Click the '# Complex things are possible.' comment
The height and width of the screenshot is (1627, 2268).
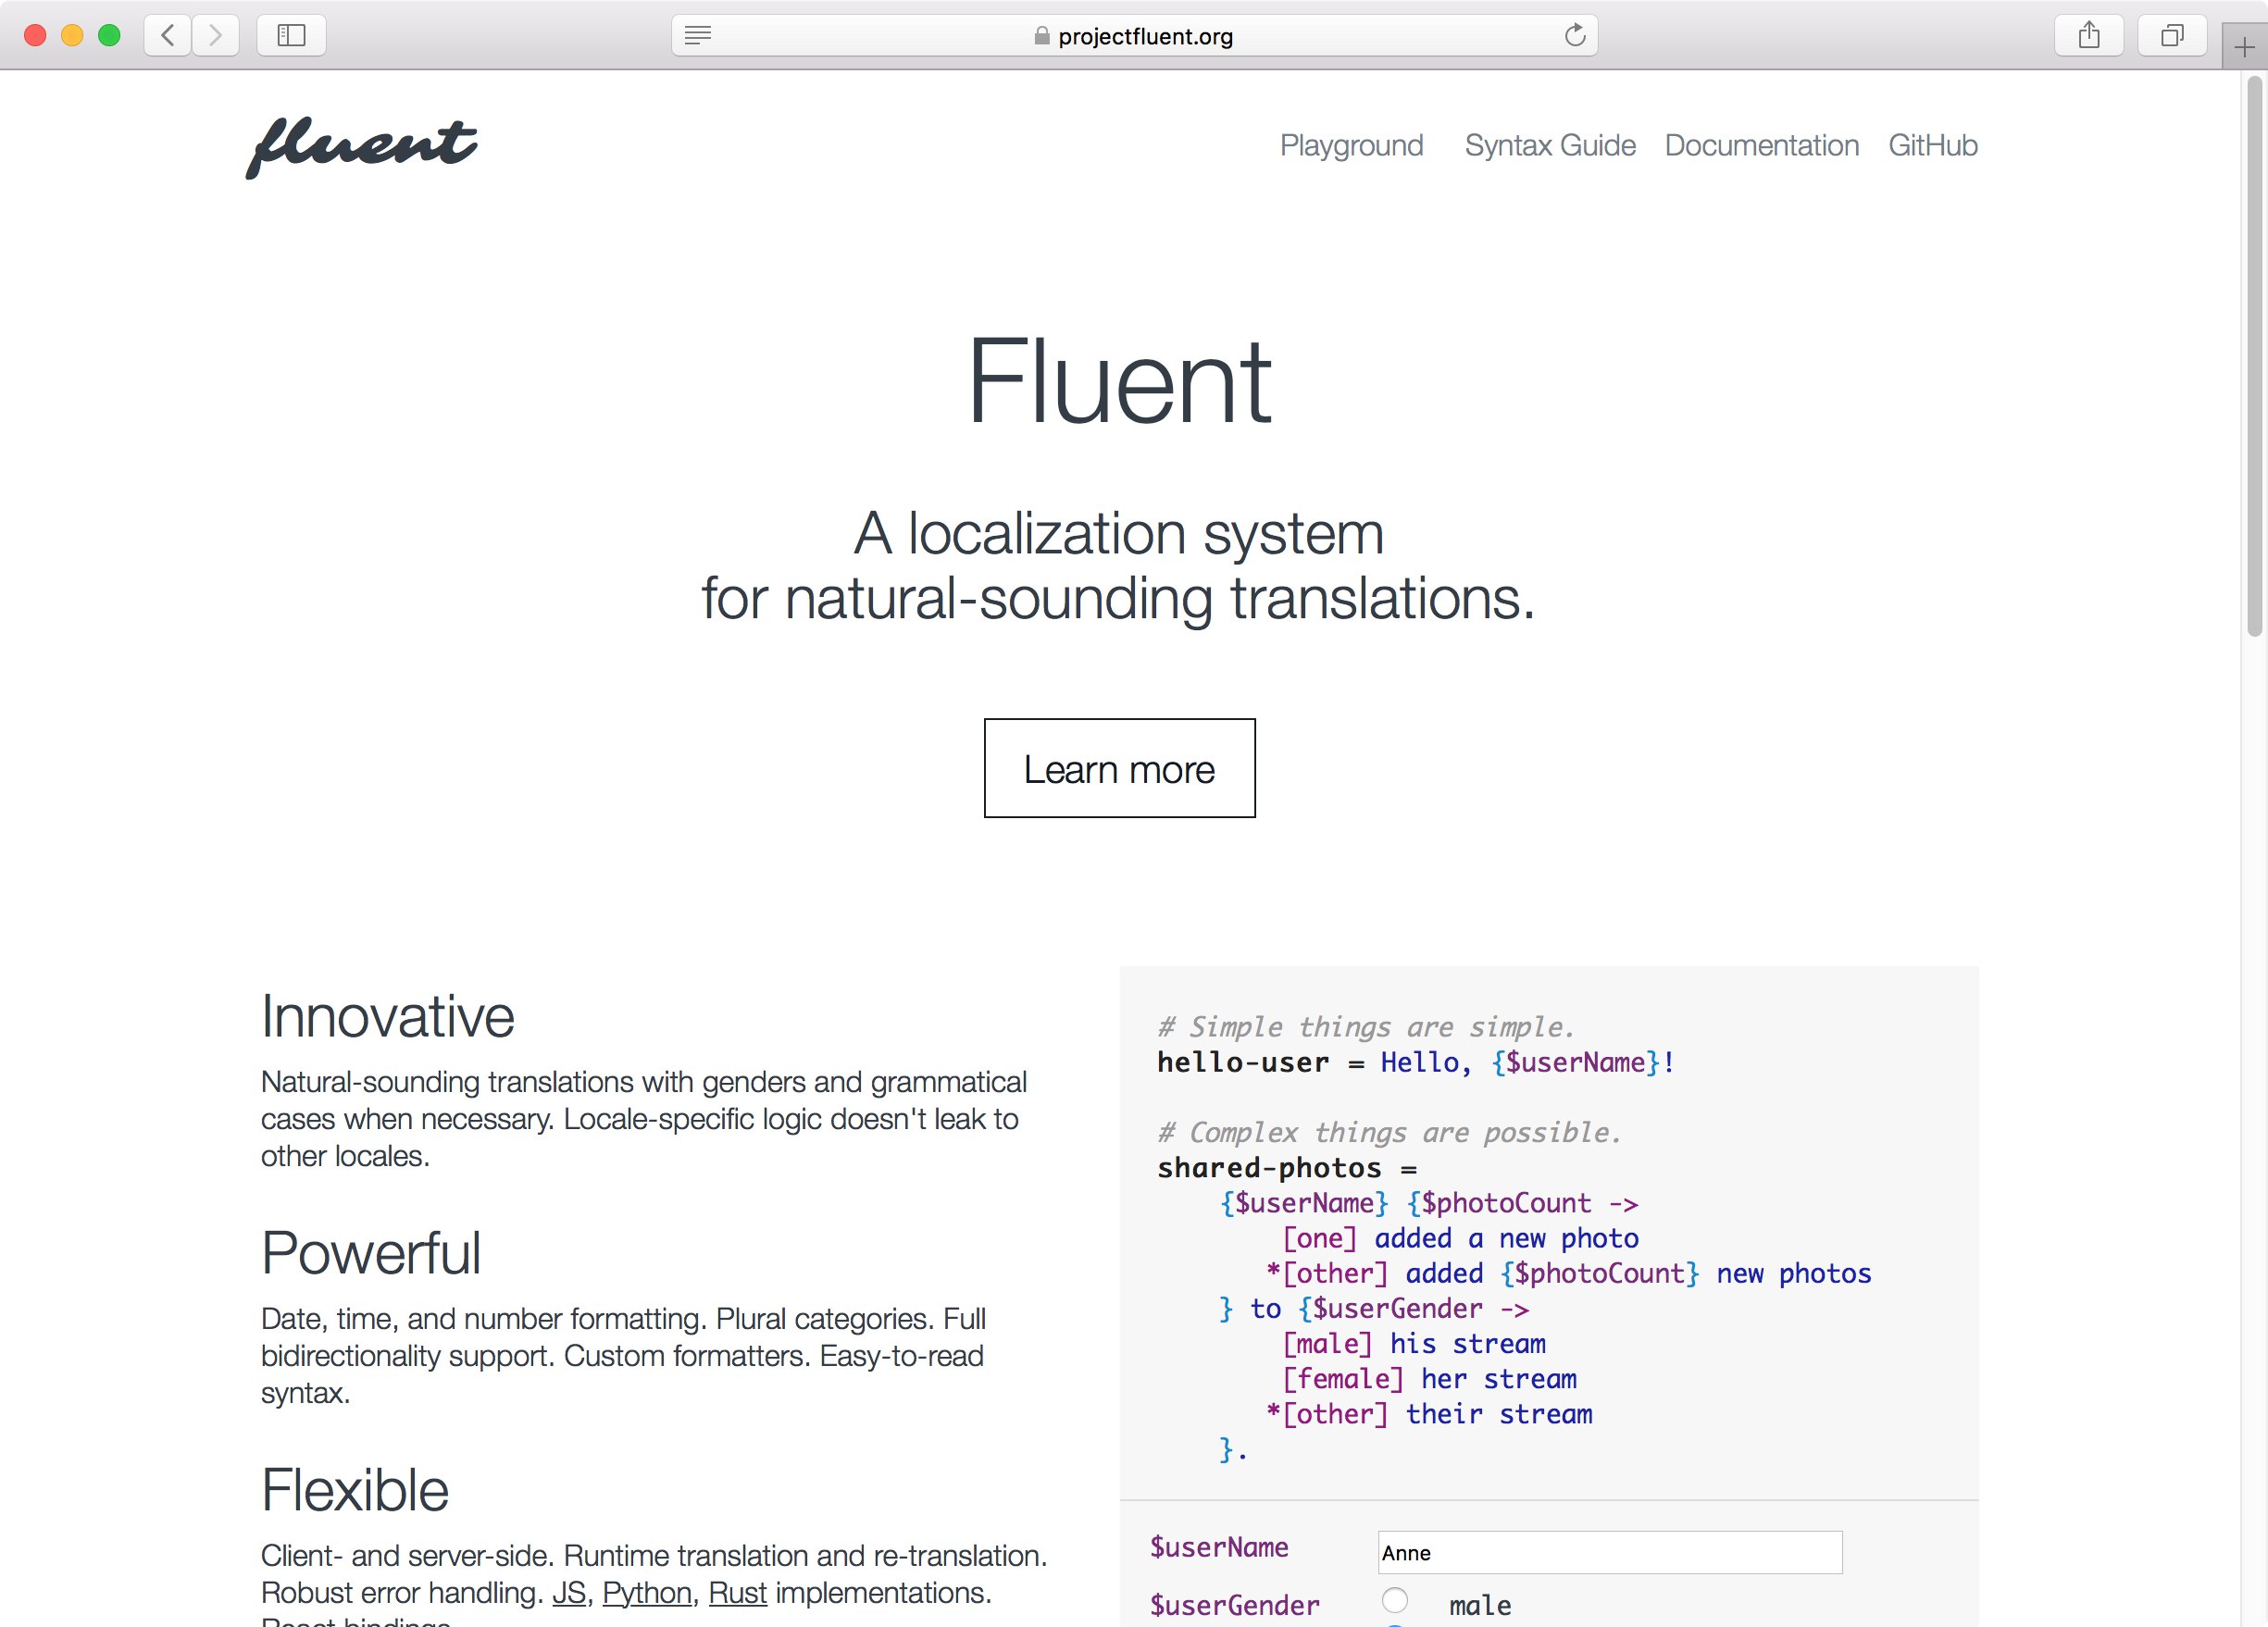(1389, 1132)
